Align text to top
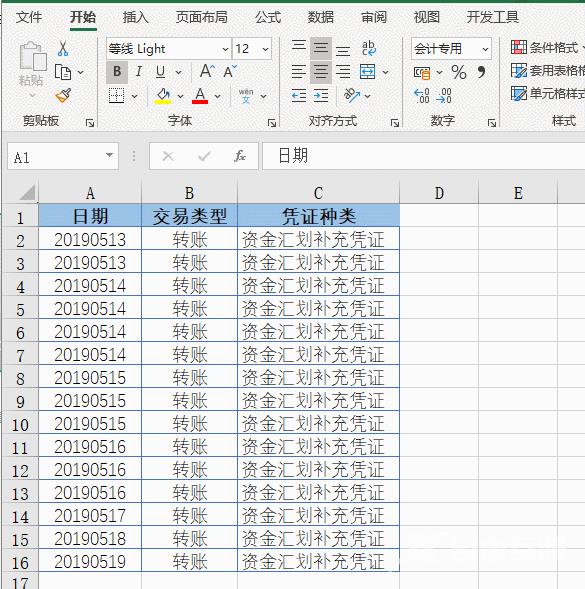The height and width of the screenshot is (589, 585). tap(299, 46)
